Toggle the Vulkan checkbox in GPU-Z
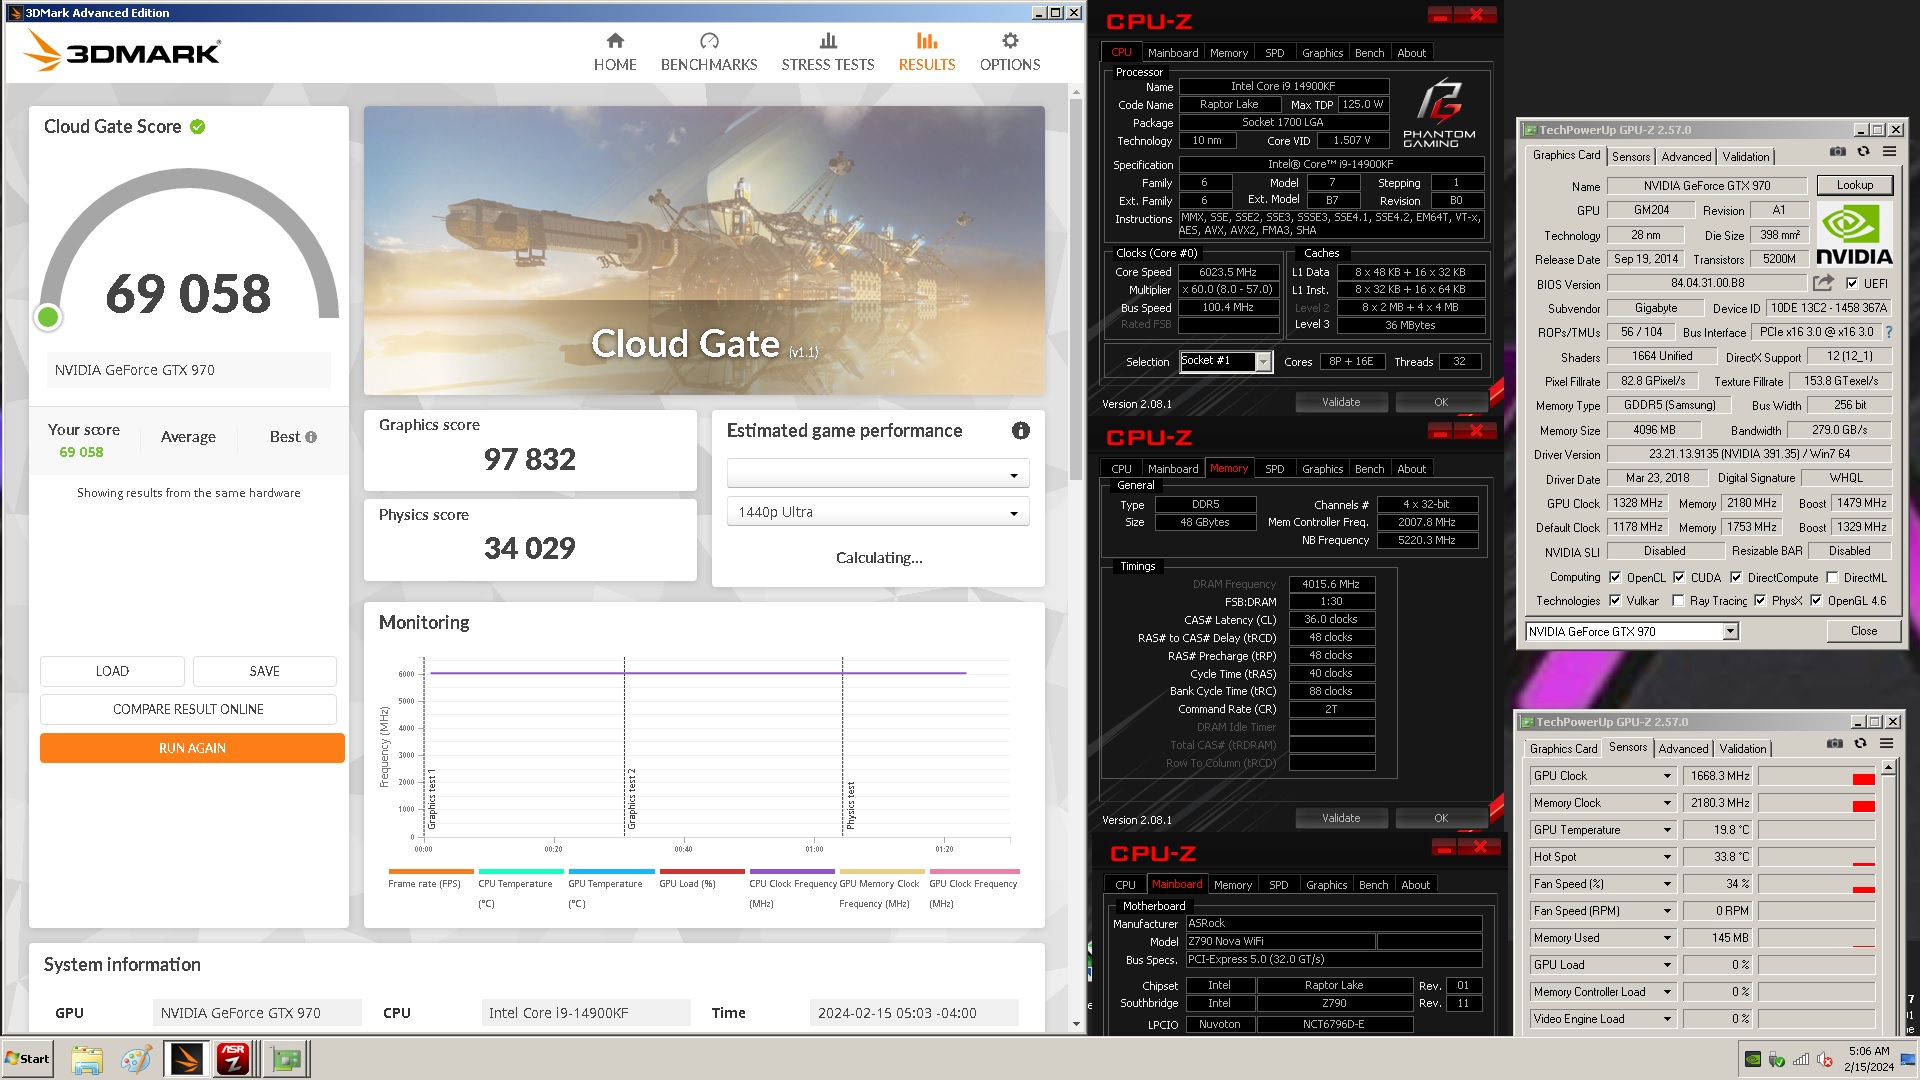1920x1080 pixels. 1615,601
